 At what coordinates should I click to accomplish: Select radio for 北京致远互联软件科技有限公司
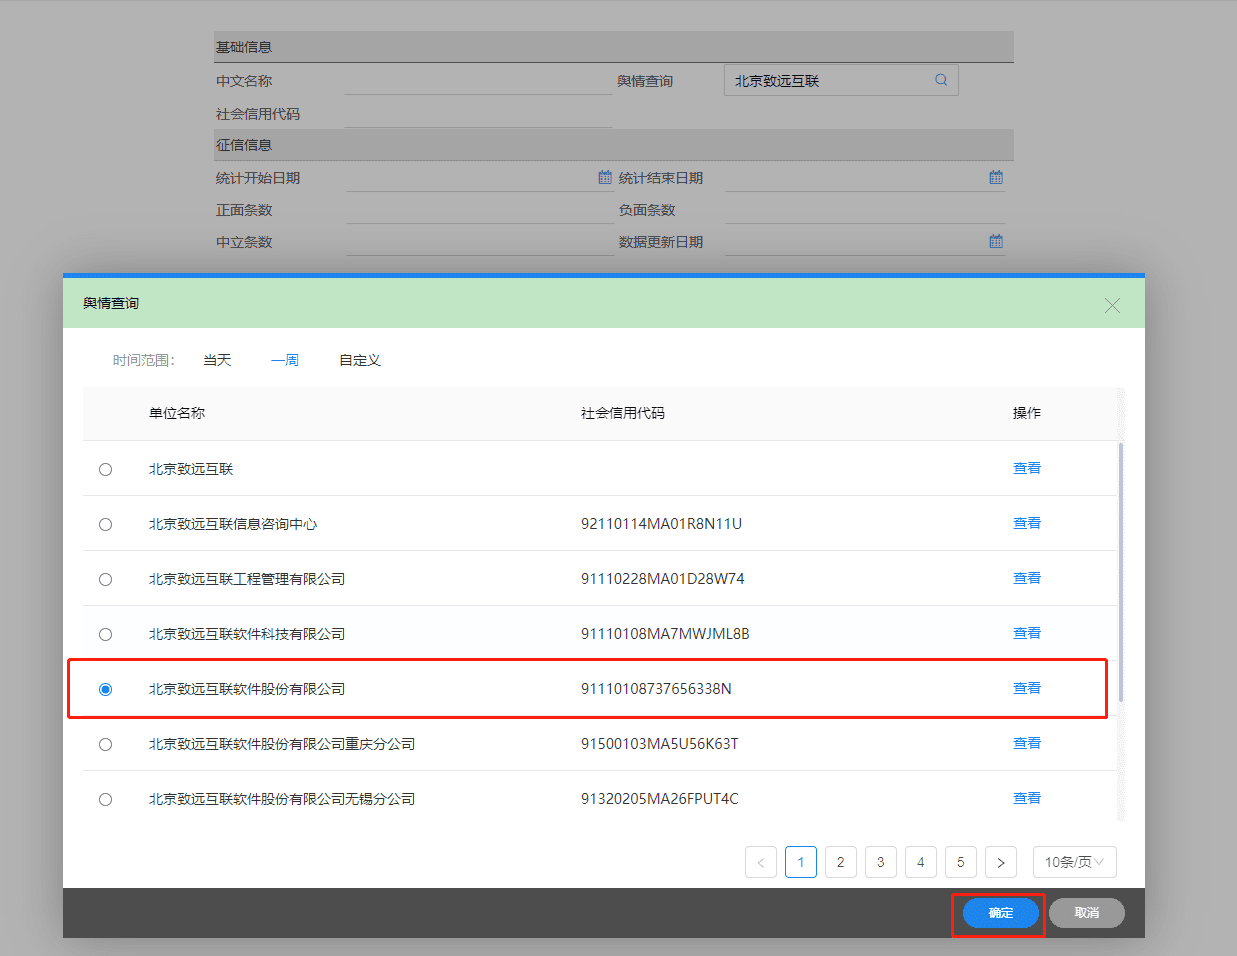105,634
